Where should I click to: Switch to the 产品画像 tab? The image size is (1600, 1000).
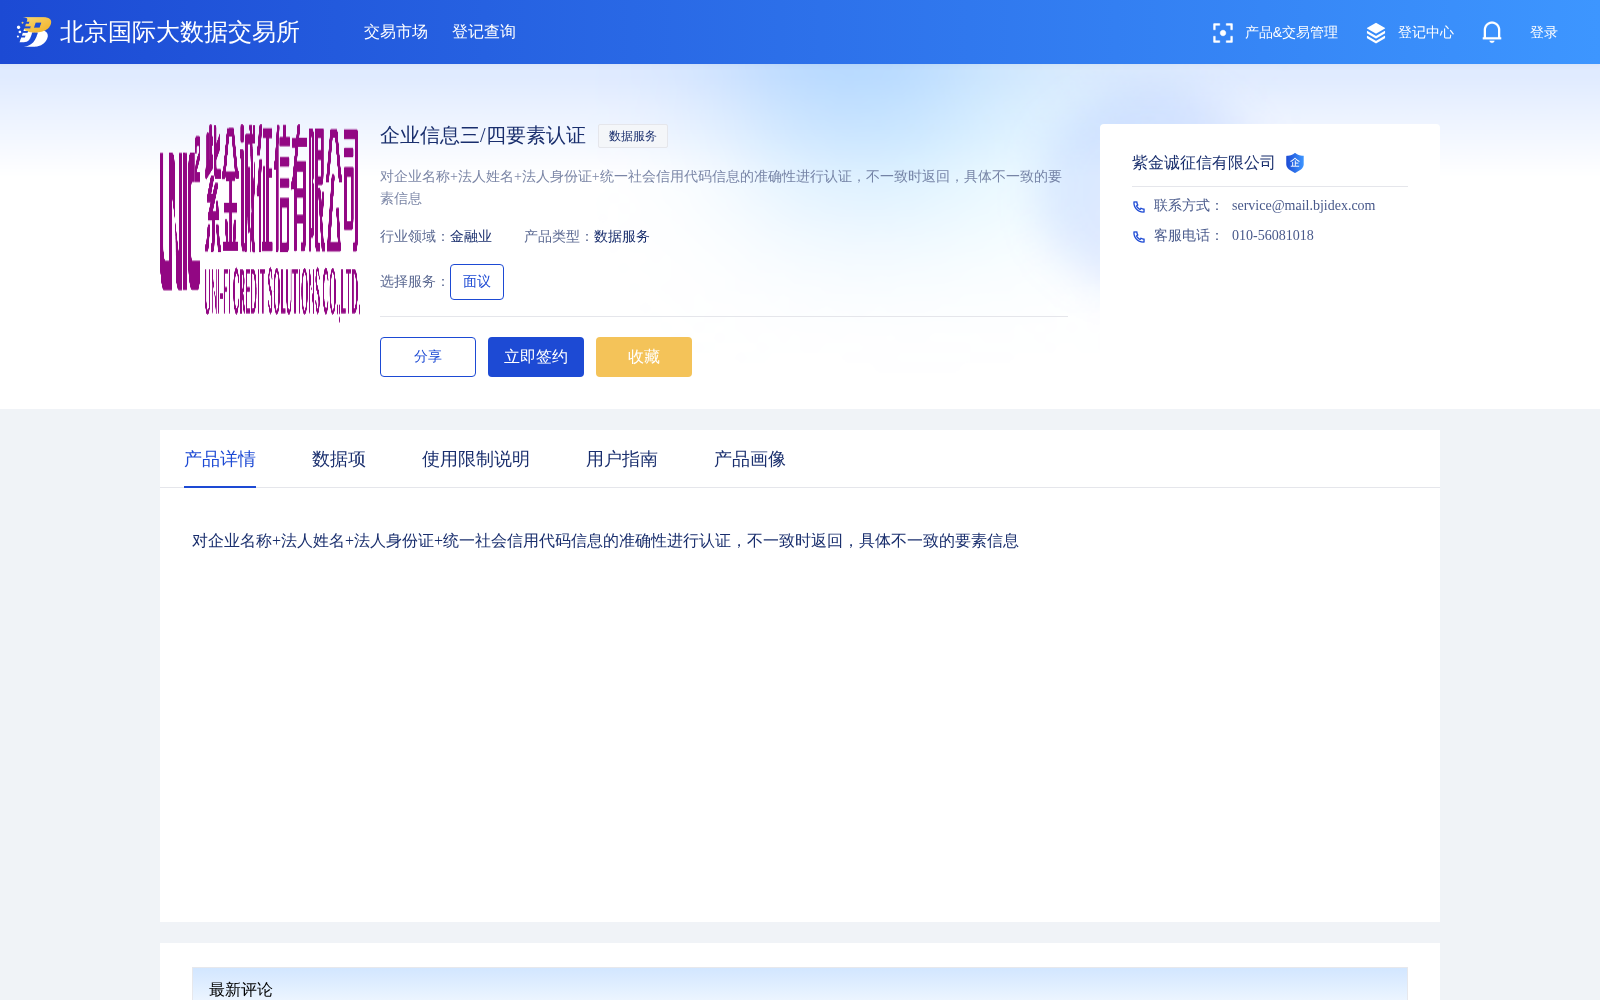coord(750,459)
